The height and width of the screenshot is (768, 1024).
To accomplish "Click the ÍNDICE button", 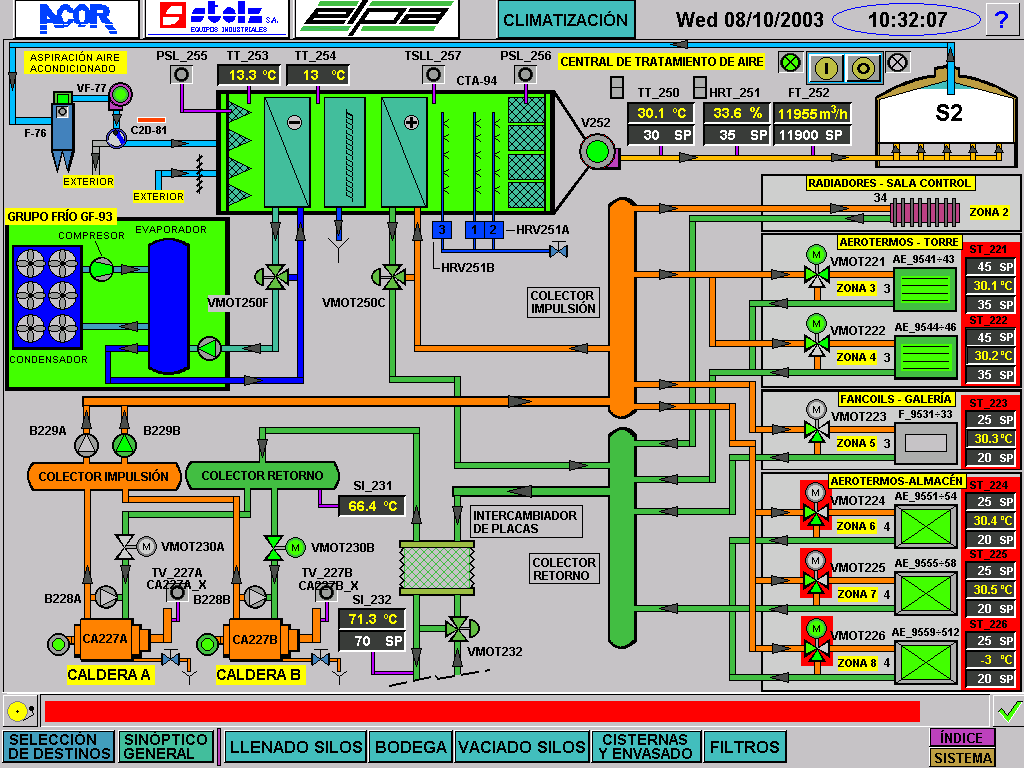I will (962, 737).
